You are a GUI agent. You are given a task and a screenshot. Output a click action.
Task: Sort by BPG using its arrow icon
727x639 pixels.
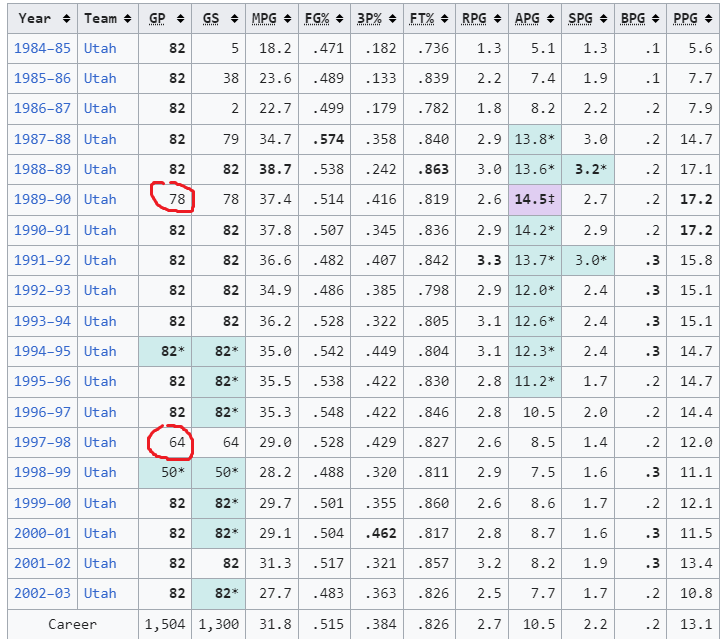click(656, 19)
